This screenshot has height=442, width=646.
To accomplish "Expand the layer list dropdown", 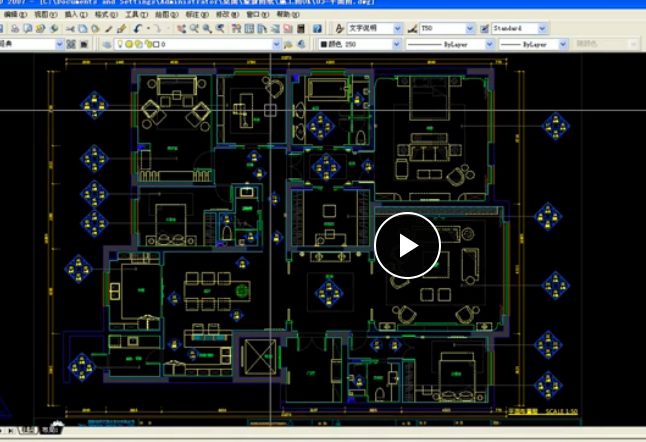I will [x=276, y=44].
